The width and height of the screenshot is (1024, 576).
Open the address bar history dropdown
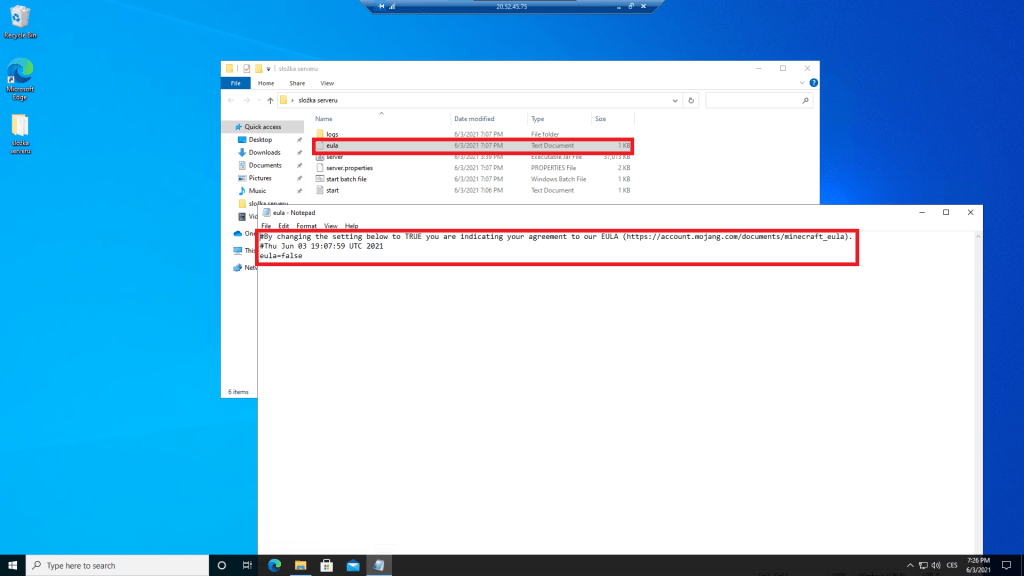tap(674, 101)
